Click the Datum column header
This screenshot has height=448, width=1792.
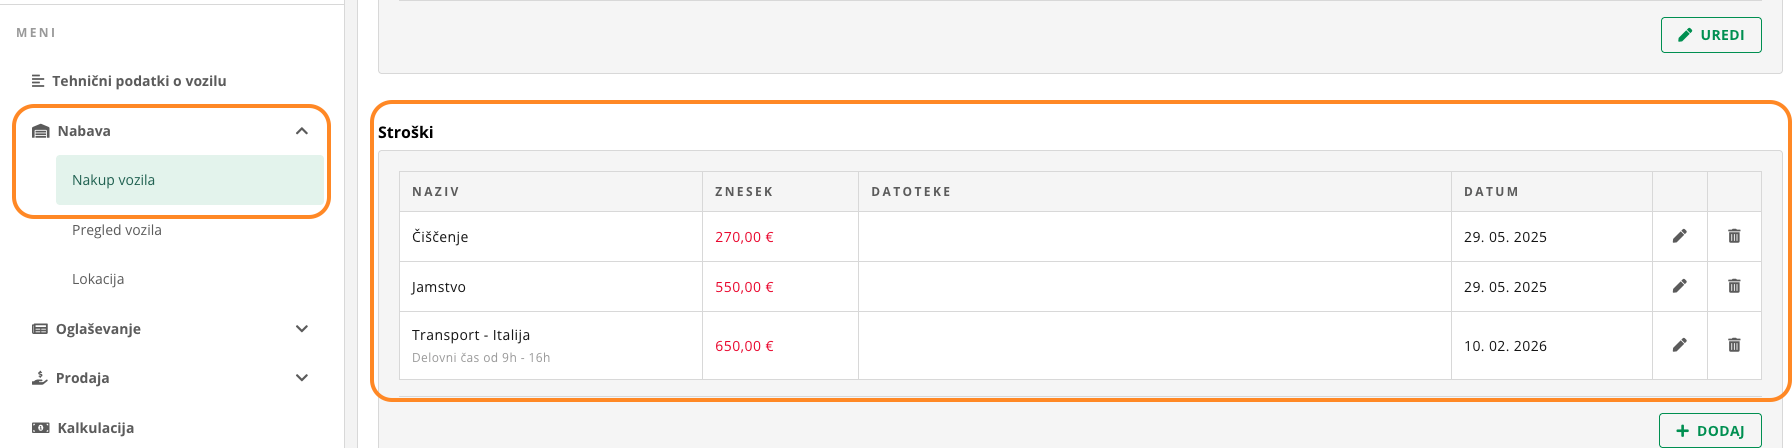1491,192
